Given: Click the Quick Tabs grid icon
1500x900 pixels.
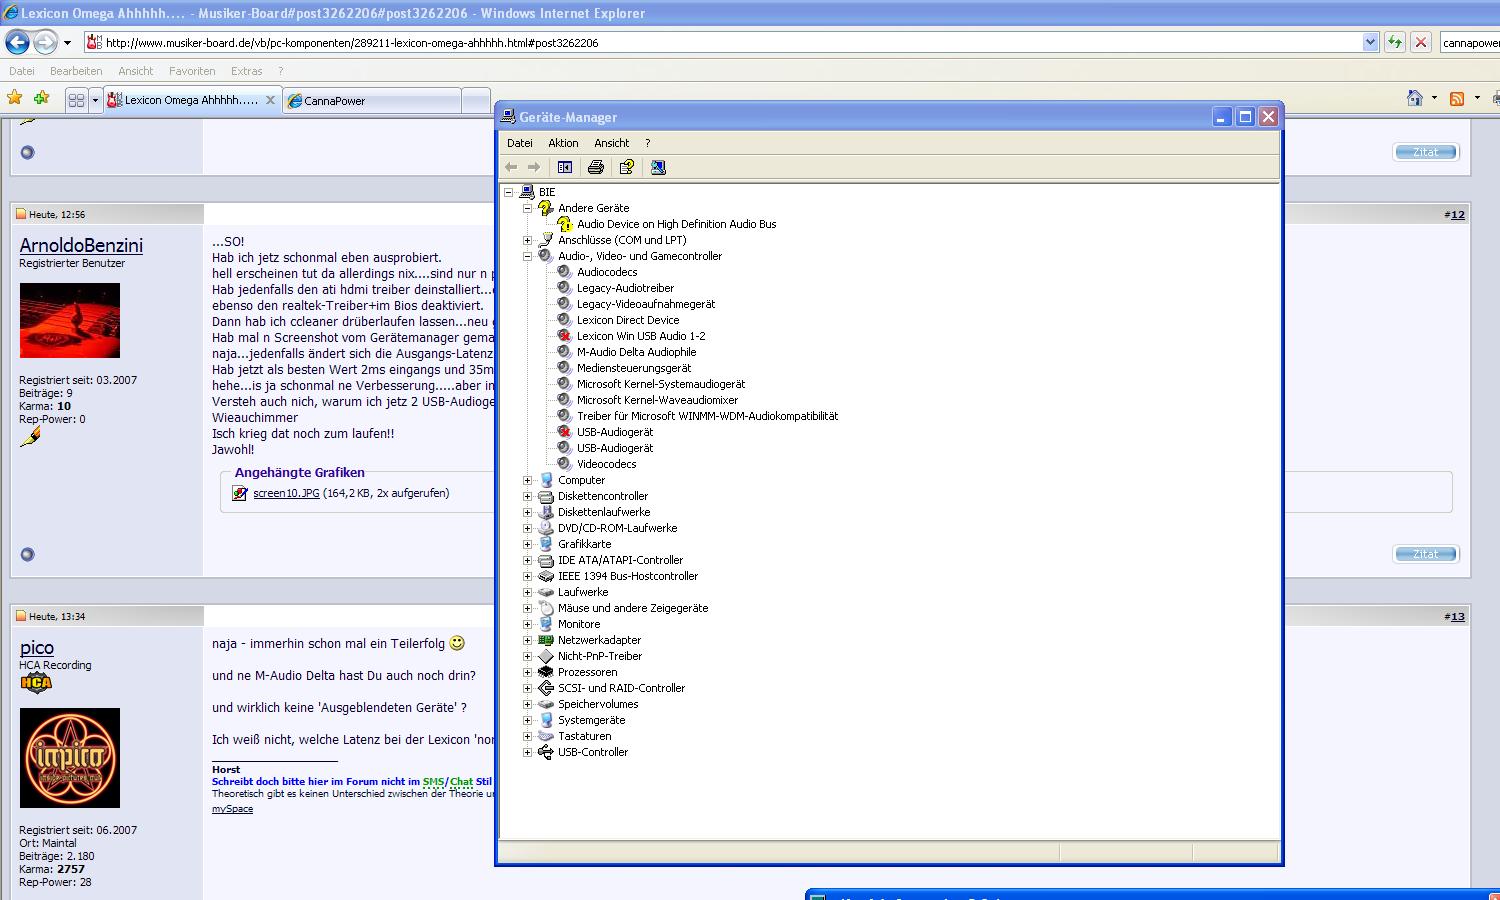Looking at the screenshot, I should tap(76, 100).
